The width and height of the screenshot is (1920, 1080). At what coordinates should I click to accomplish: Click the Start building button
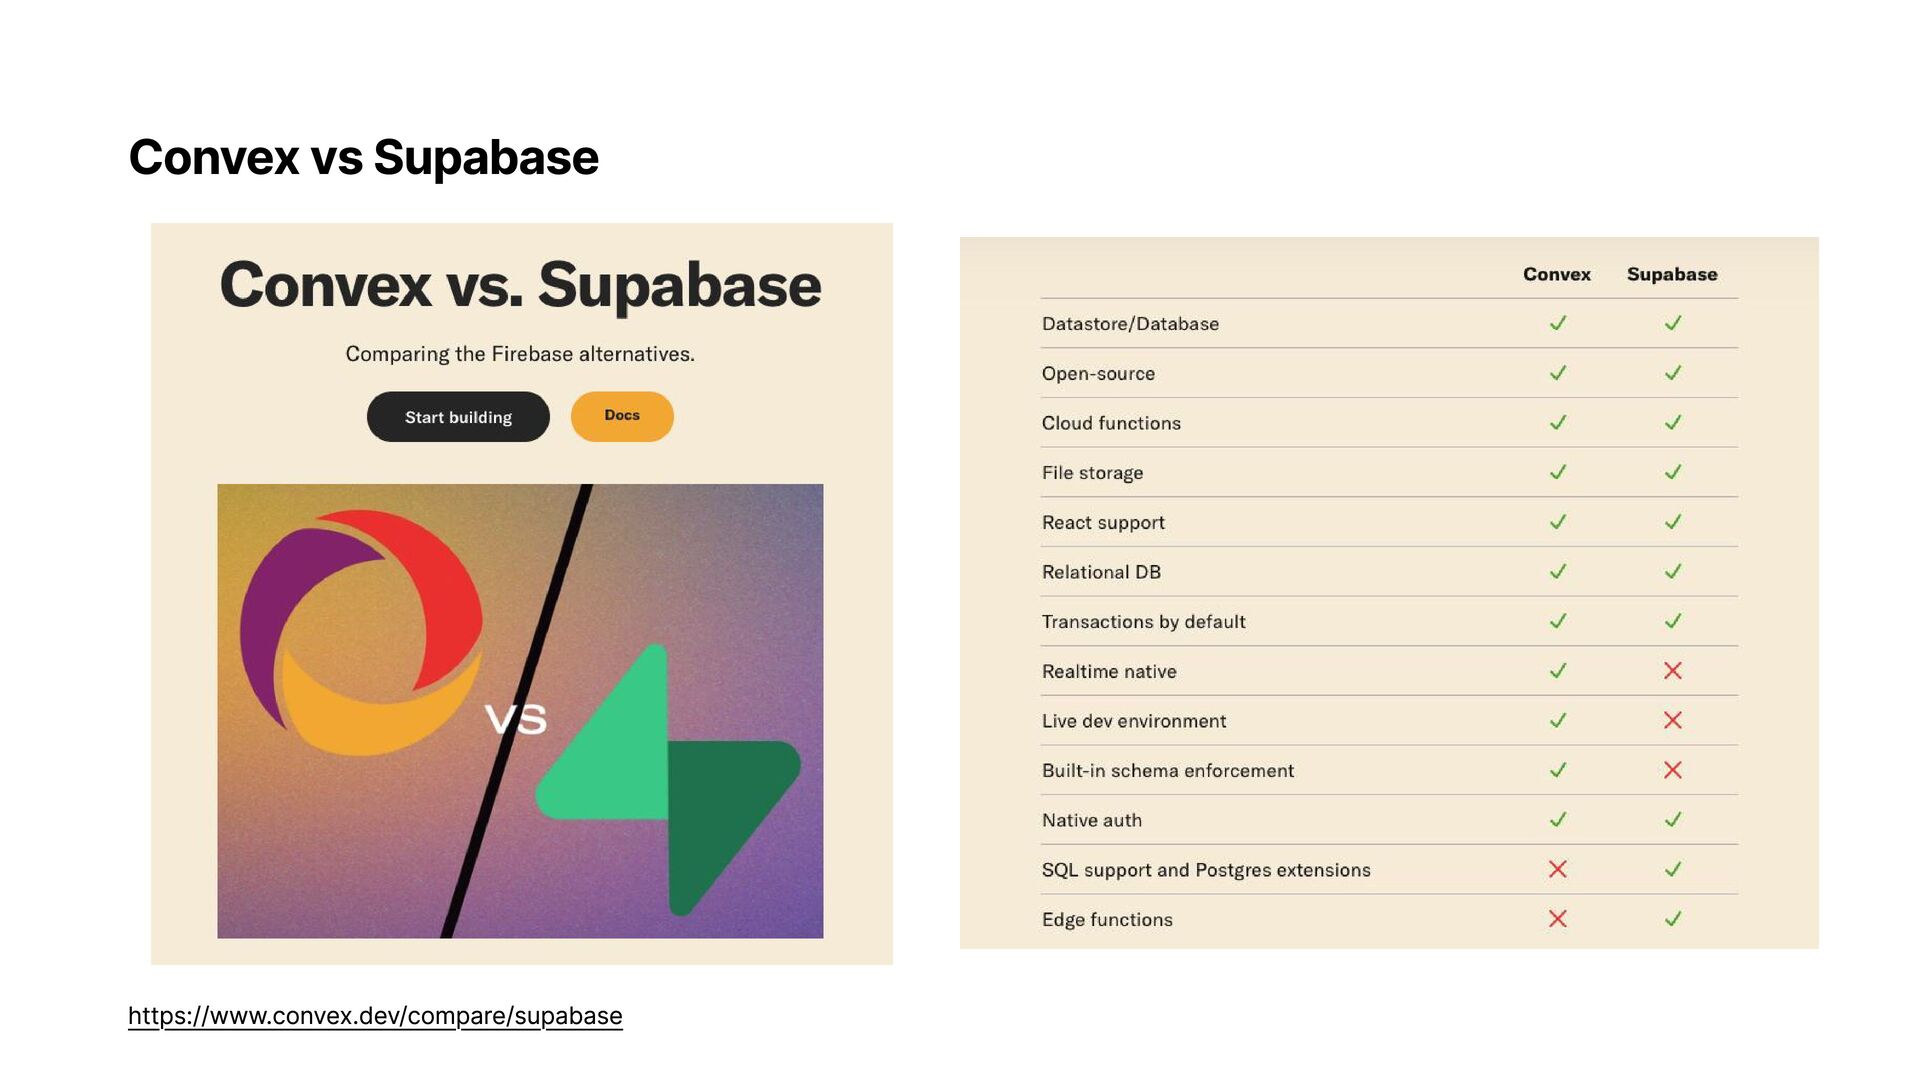[x=458, y=417]
